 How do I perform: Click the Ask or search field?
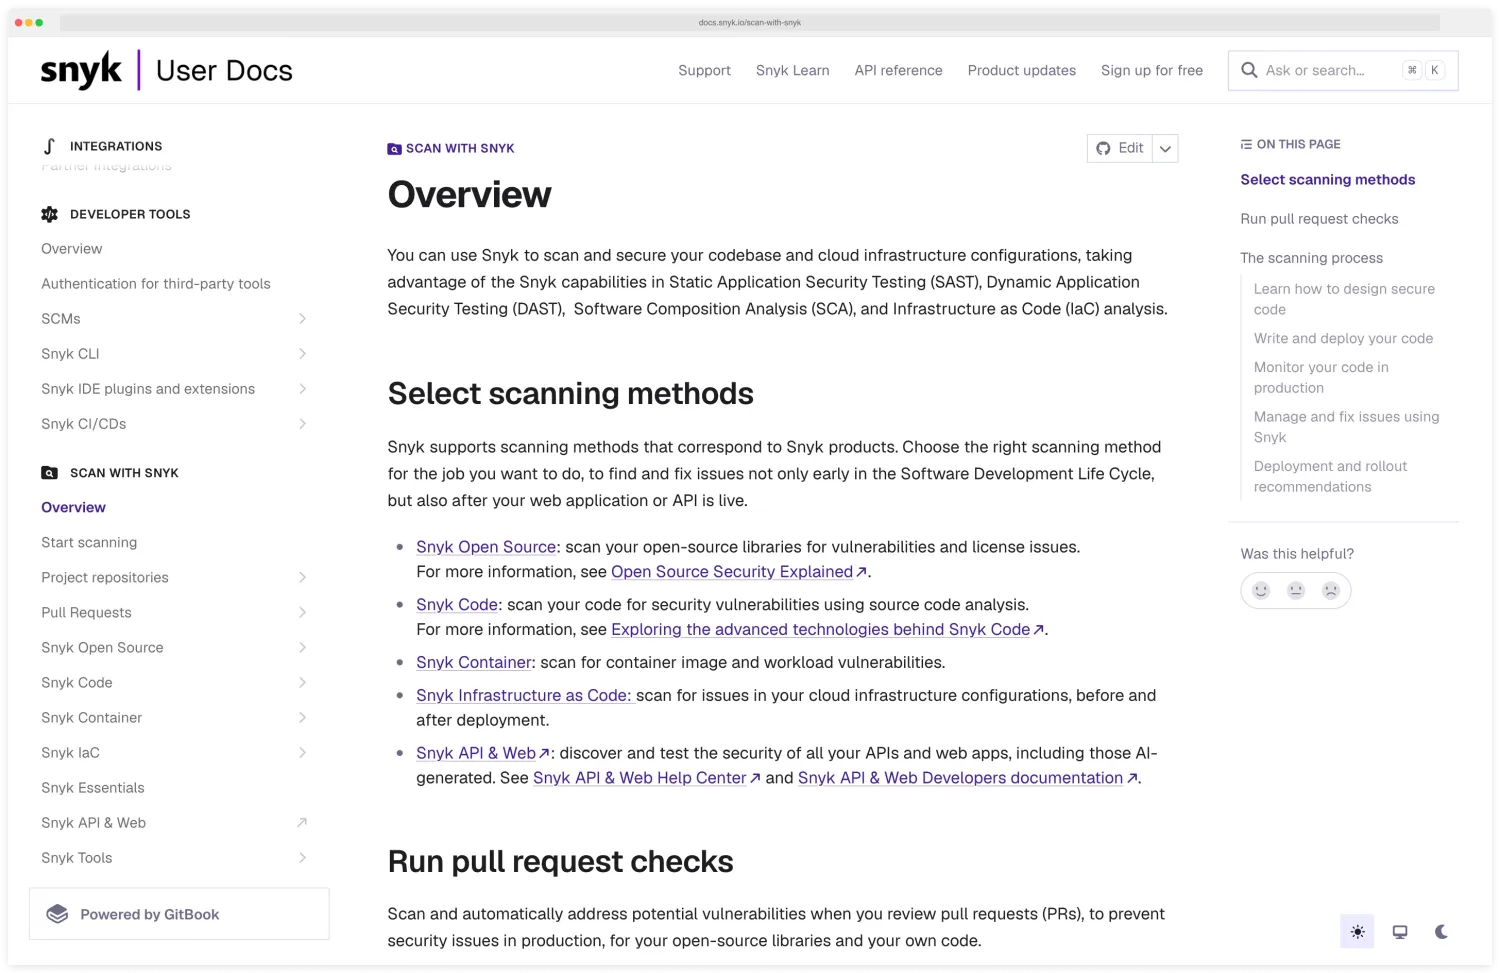[1343, 70]
